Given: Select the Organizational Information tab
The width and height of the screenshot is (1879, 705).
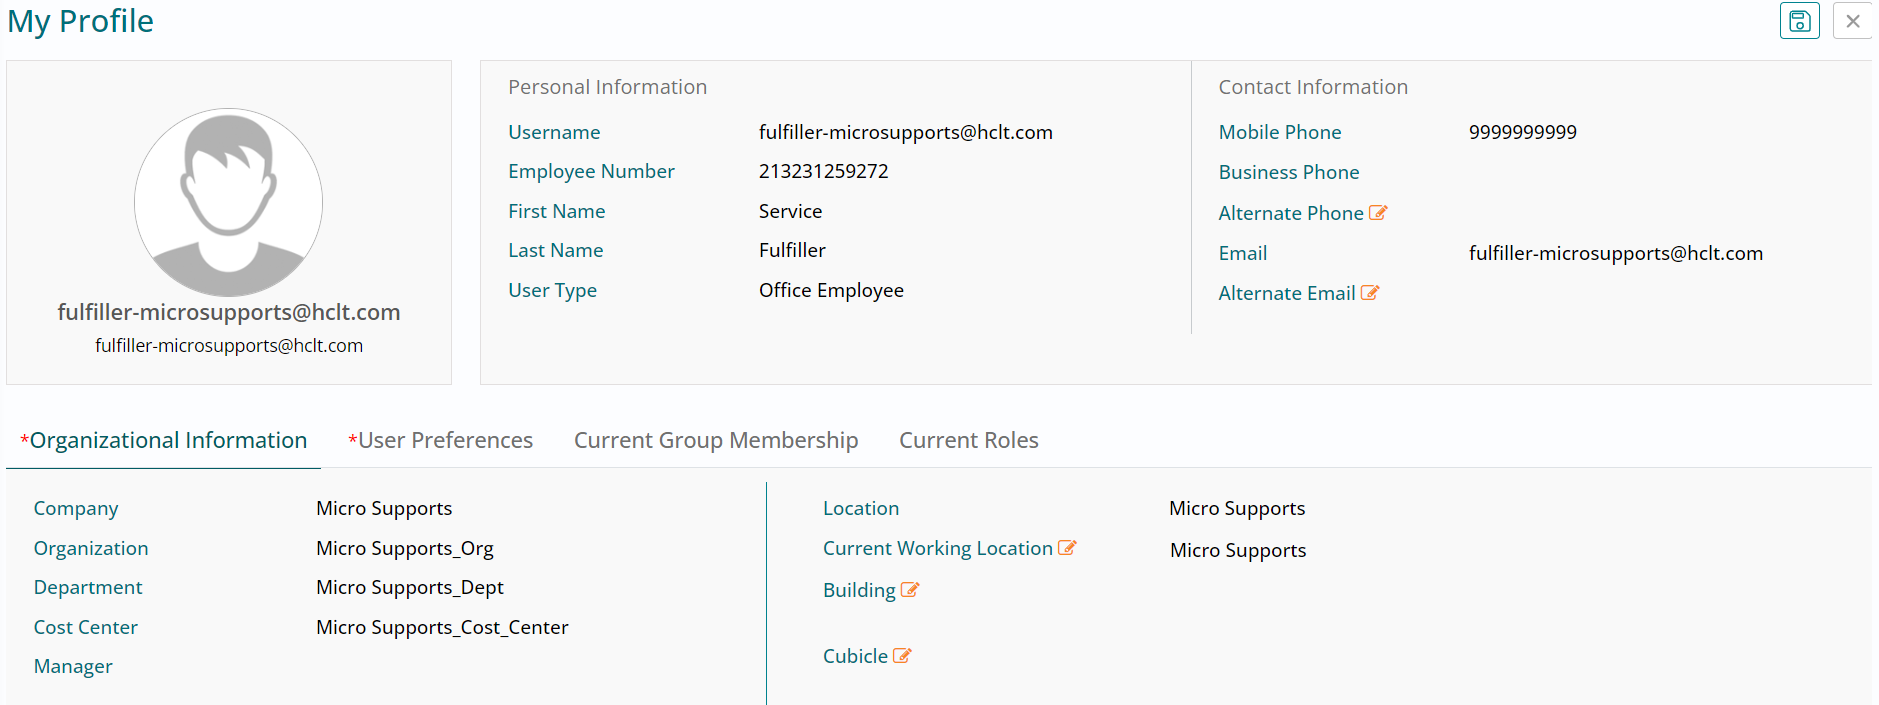Looking at the screenshot, I should pyautogui.click(x=164, y=440).
